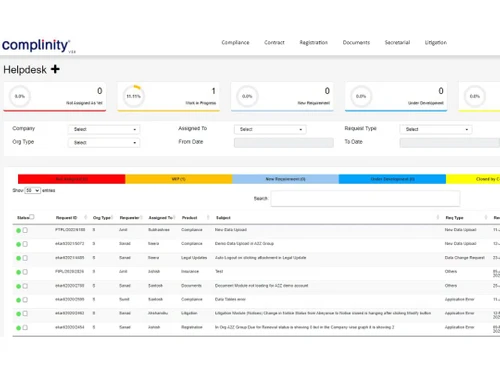
Task: Click green status dot for Auto Logout row
Action: click(18, 258)
